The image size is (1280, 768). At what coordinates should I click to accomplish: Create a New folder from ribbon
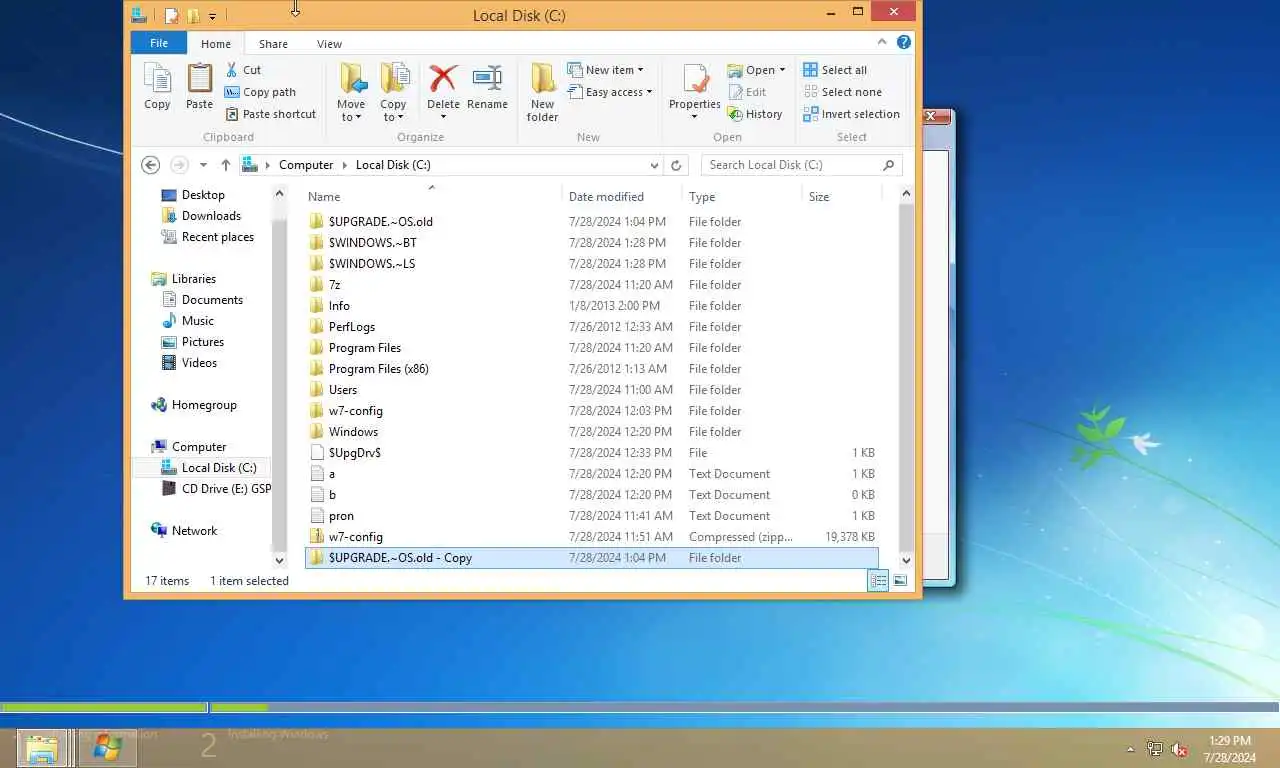point(542,92)
